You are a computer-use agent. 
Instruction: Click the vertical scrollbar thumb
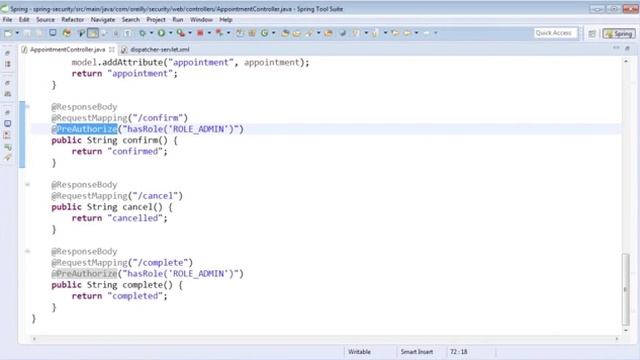coord(626,288)
